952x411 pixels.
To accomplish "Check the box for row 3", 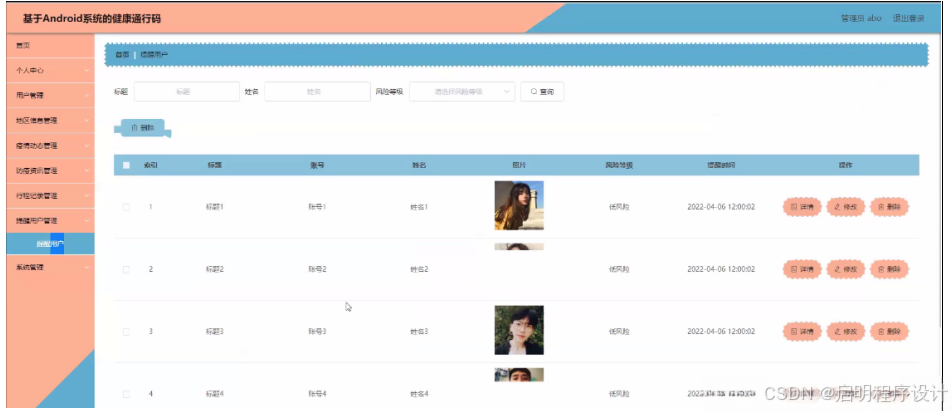I will (126, 331).
